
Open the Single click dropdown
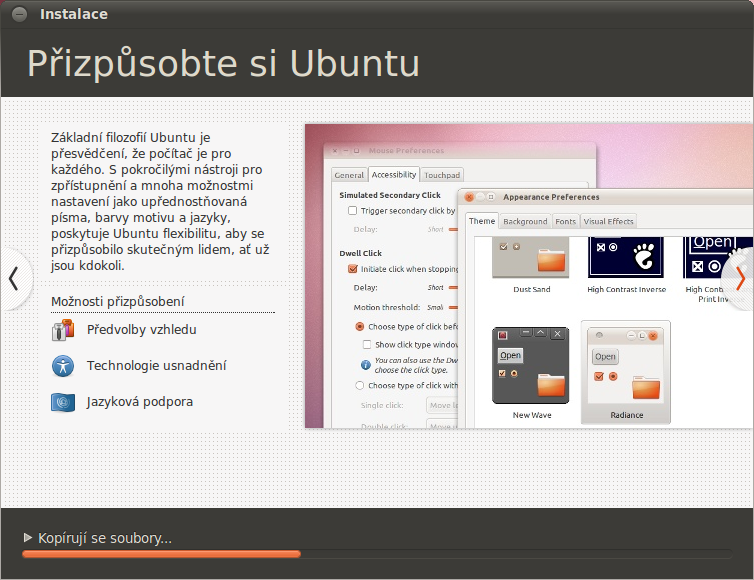click(x=440, y=405)
